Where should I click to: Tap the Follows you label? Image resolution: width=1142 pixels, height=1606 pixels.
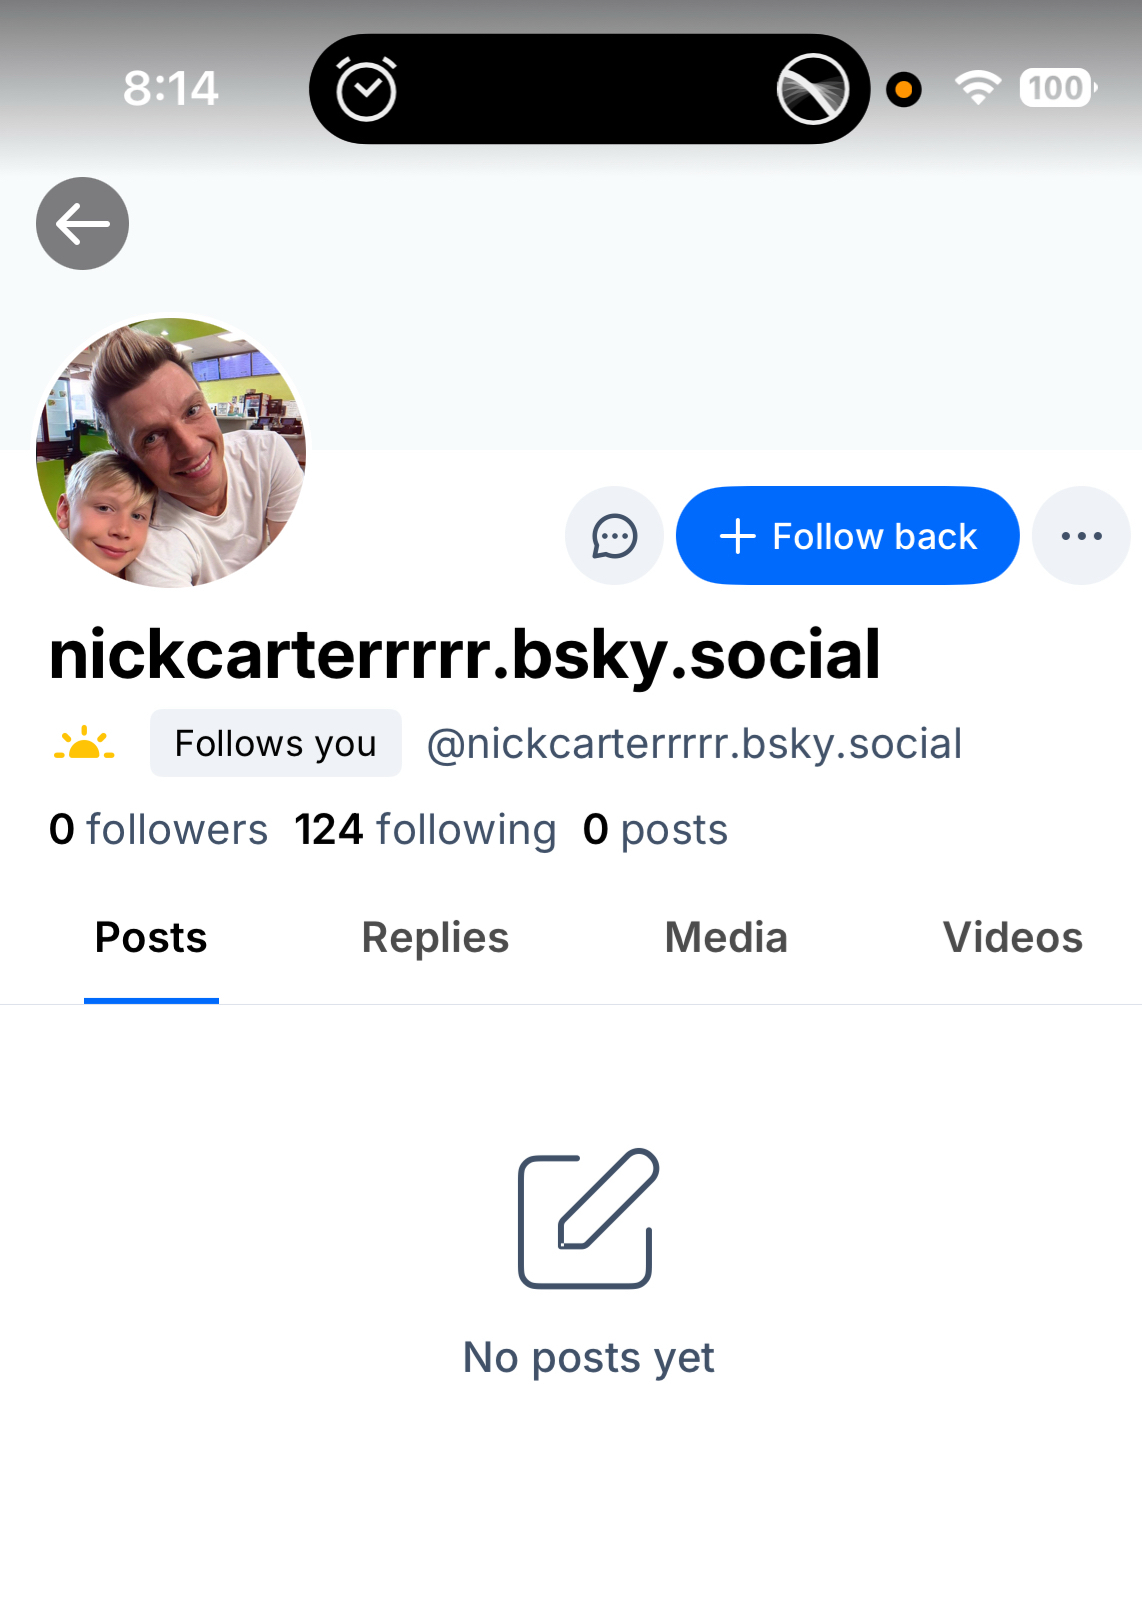tap(275, 743)
